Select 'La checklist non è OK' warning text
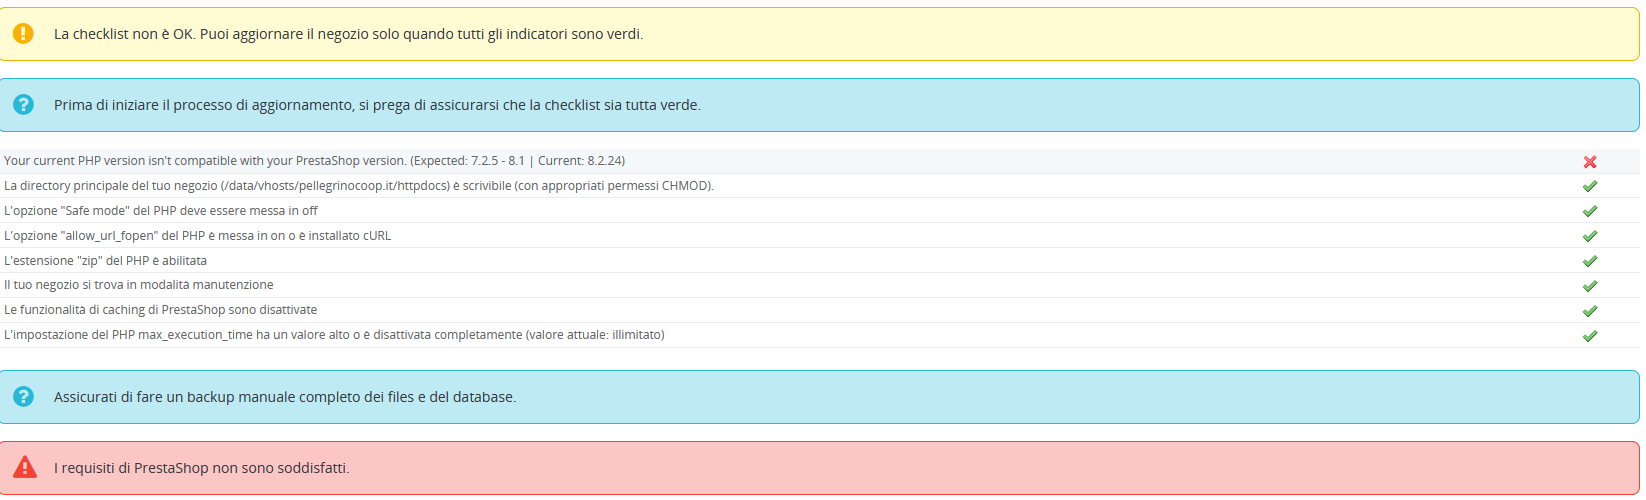The height and width of the screenshot is (500, 1646). [348, 34]
